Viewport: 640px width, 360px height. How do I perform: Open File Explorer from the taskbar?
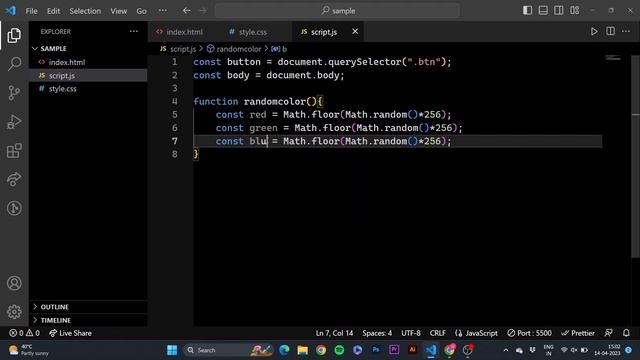[x=302, y=350]
